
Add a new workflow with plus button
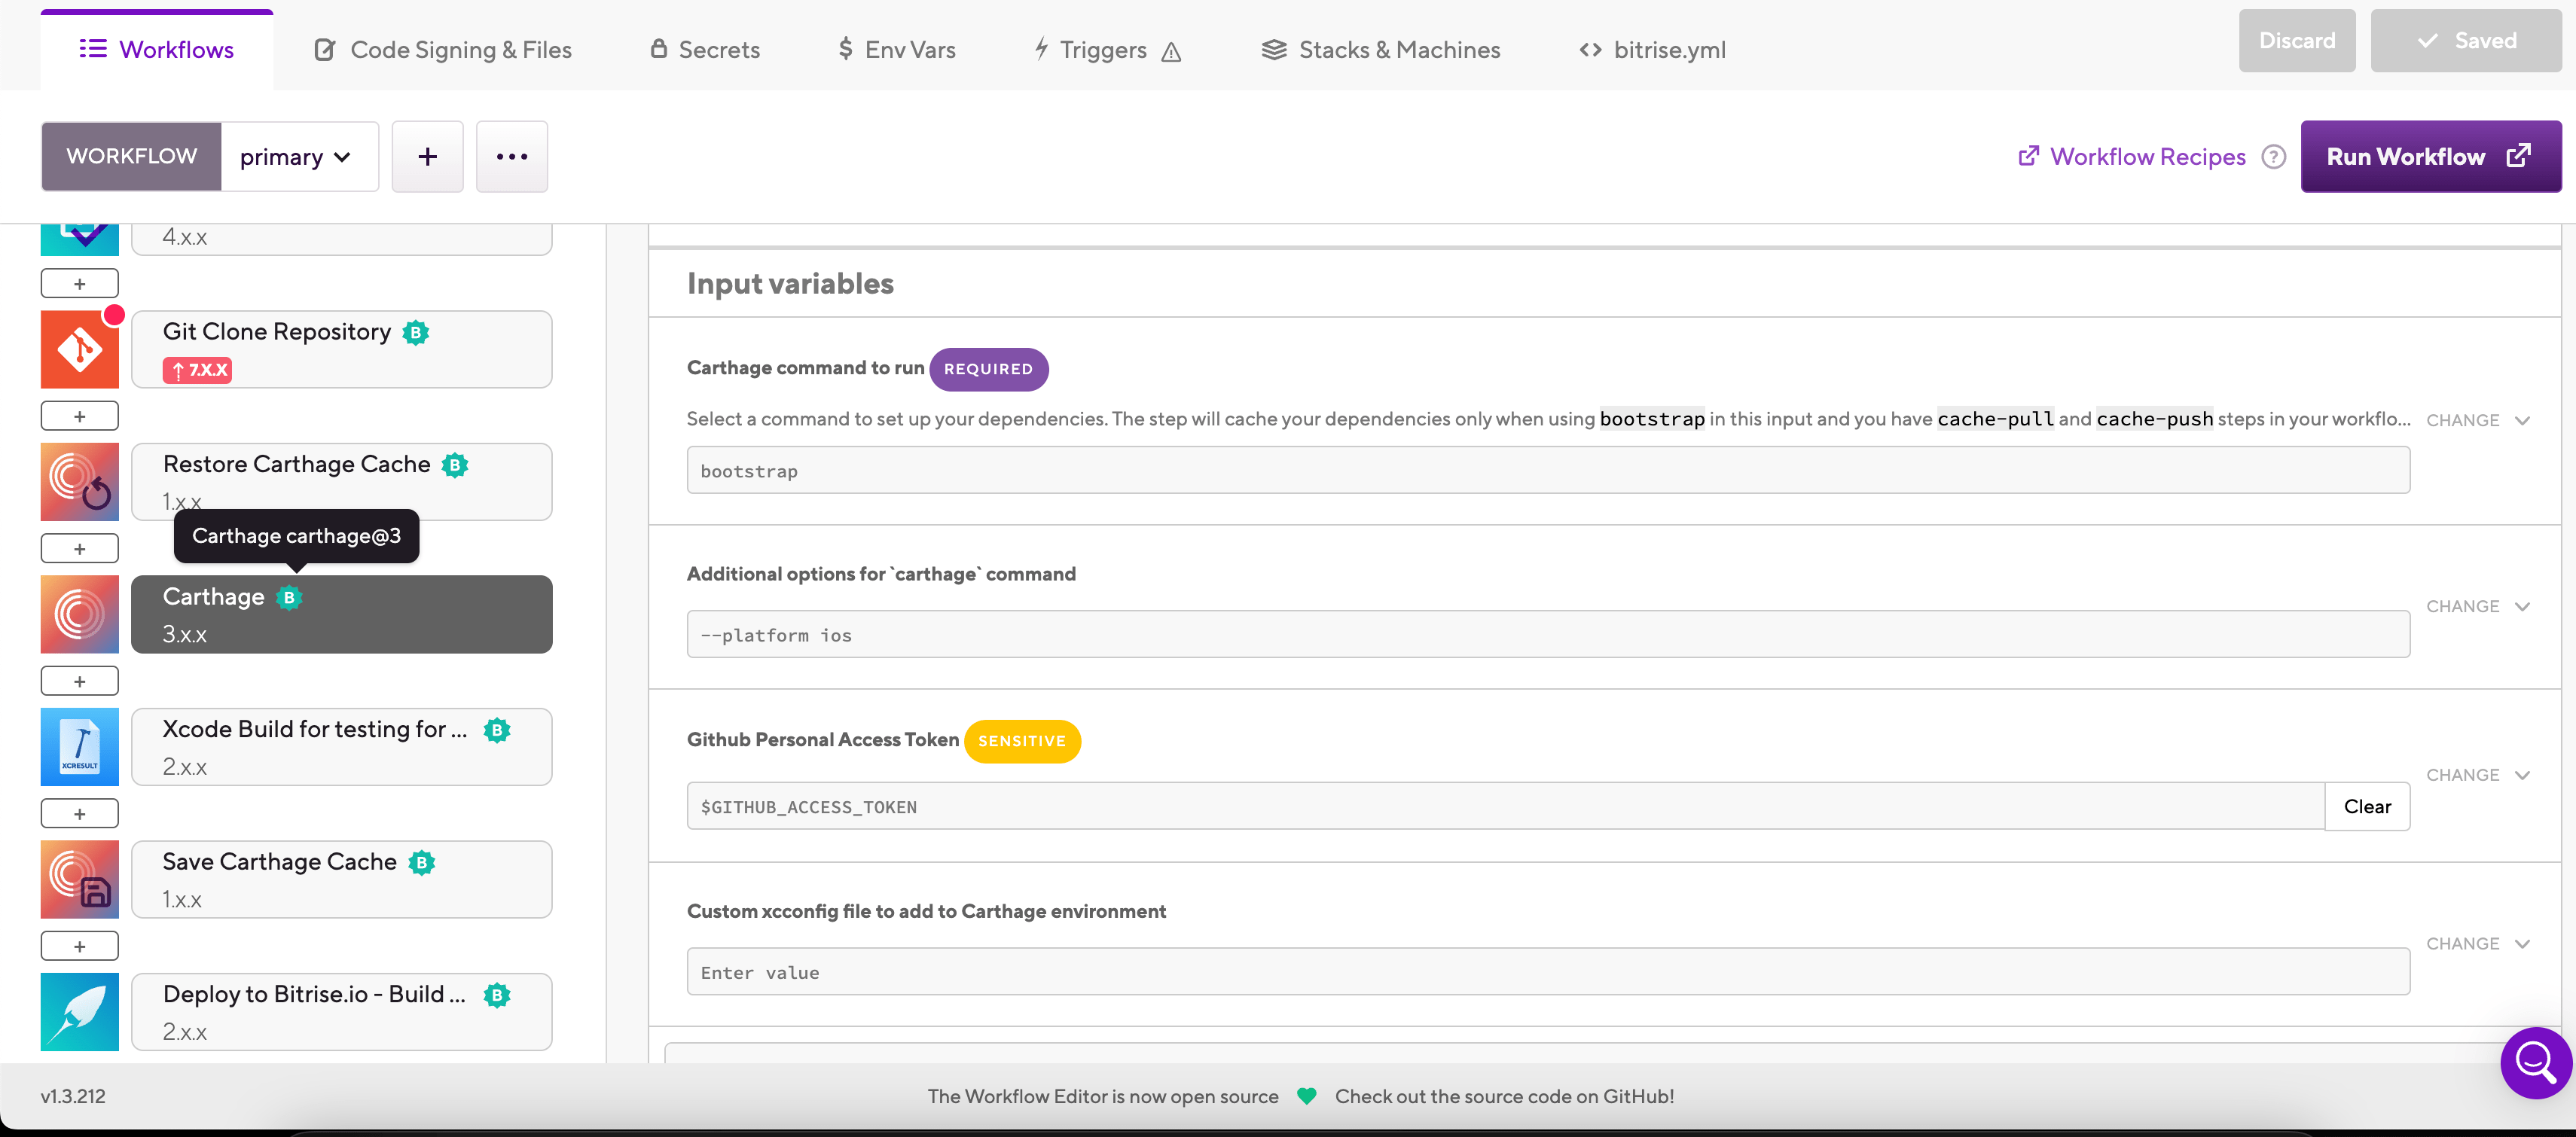pos(427,157)
